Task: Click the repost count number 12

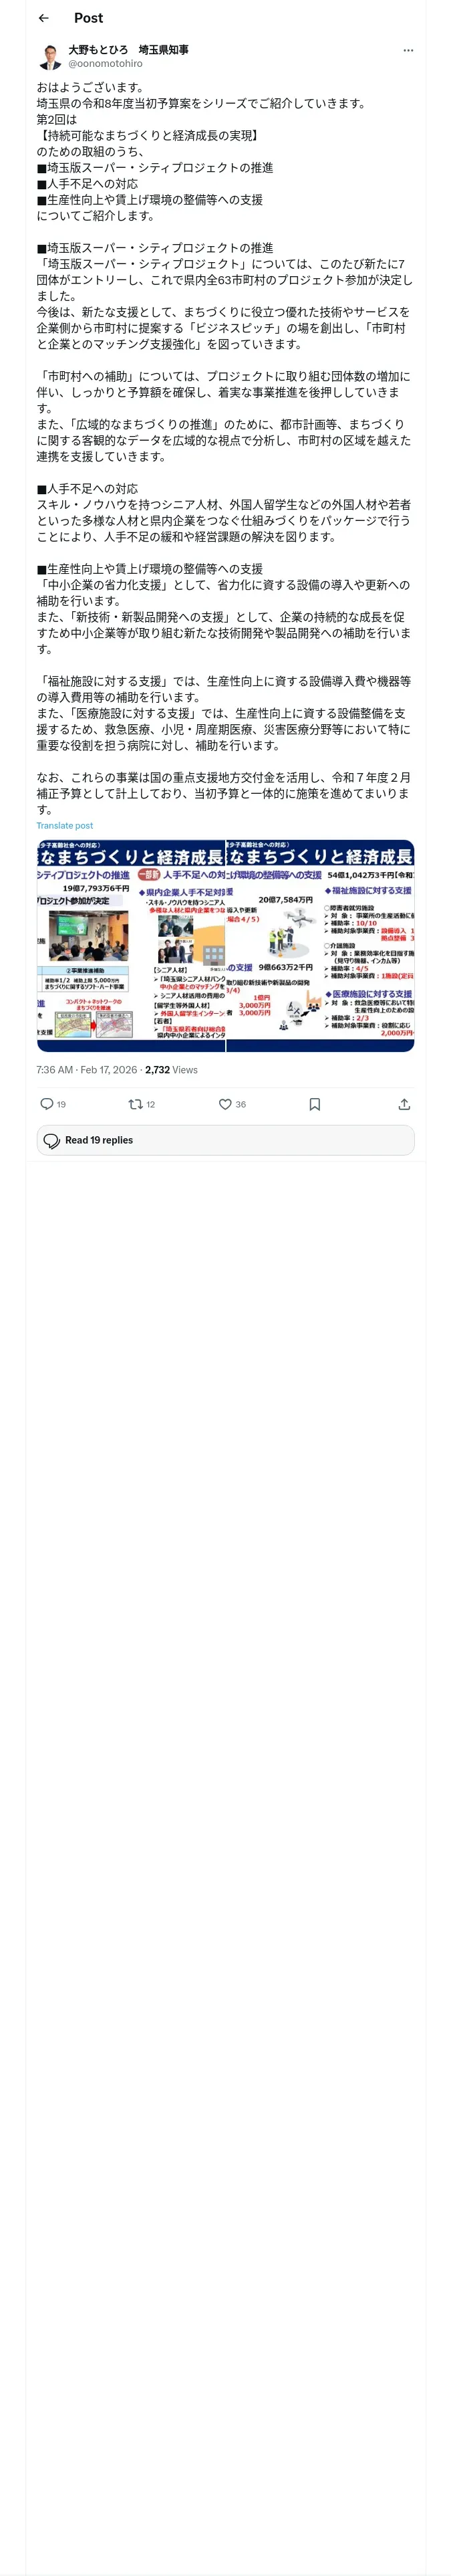Action: point(151,1104)
